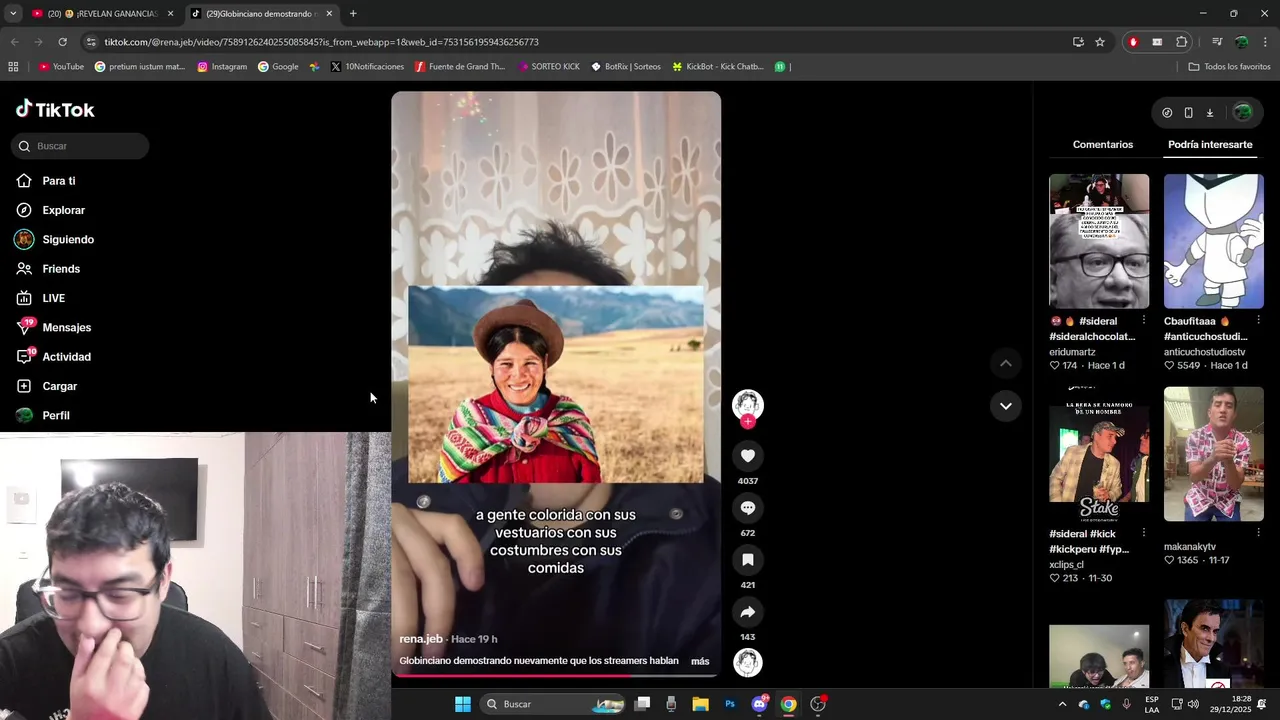Open the Chrome extensions puzzle icon

1182,42
